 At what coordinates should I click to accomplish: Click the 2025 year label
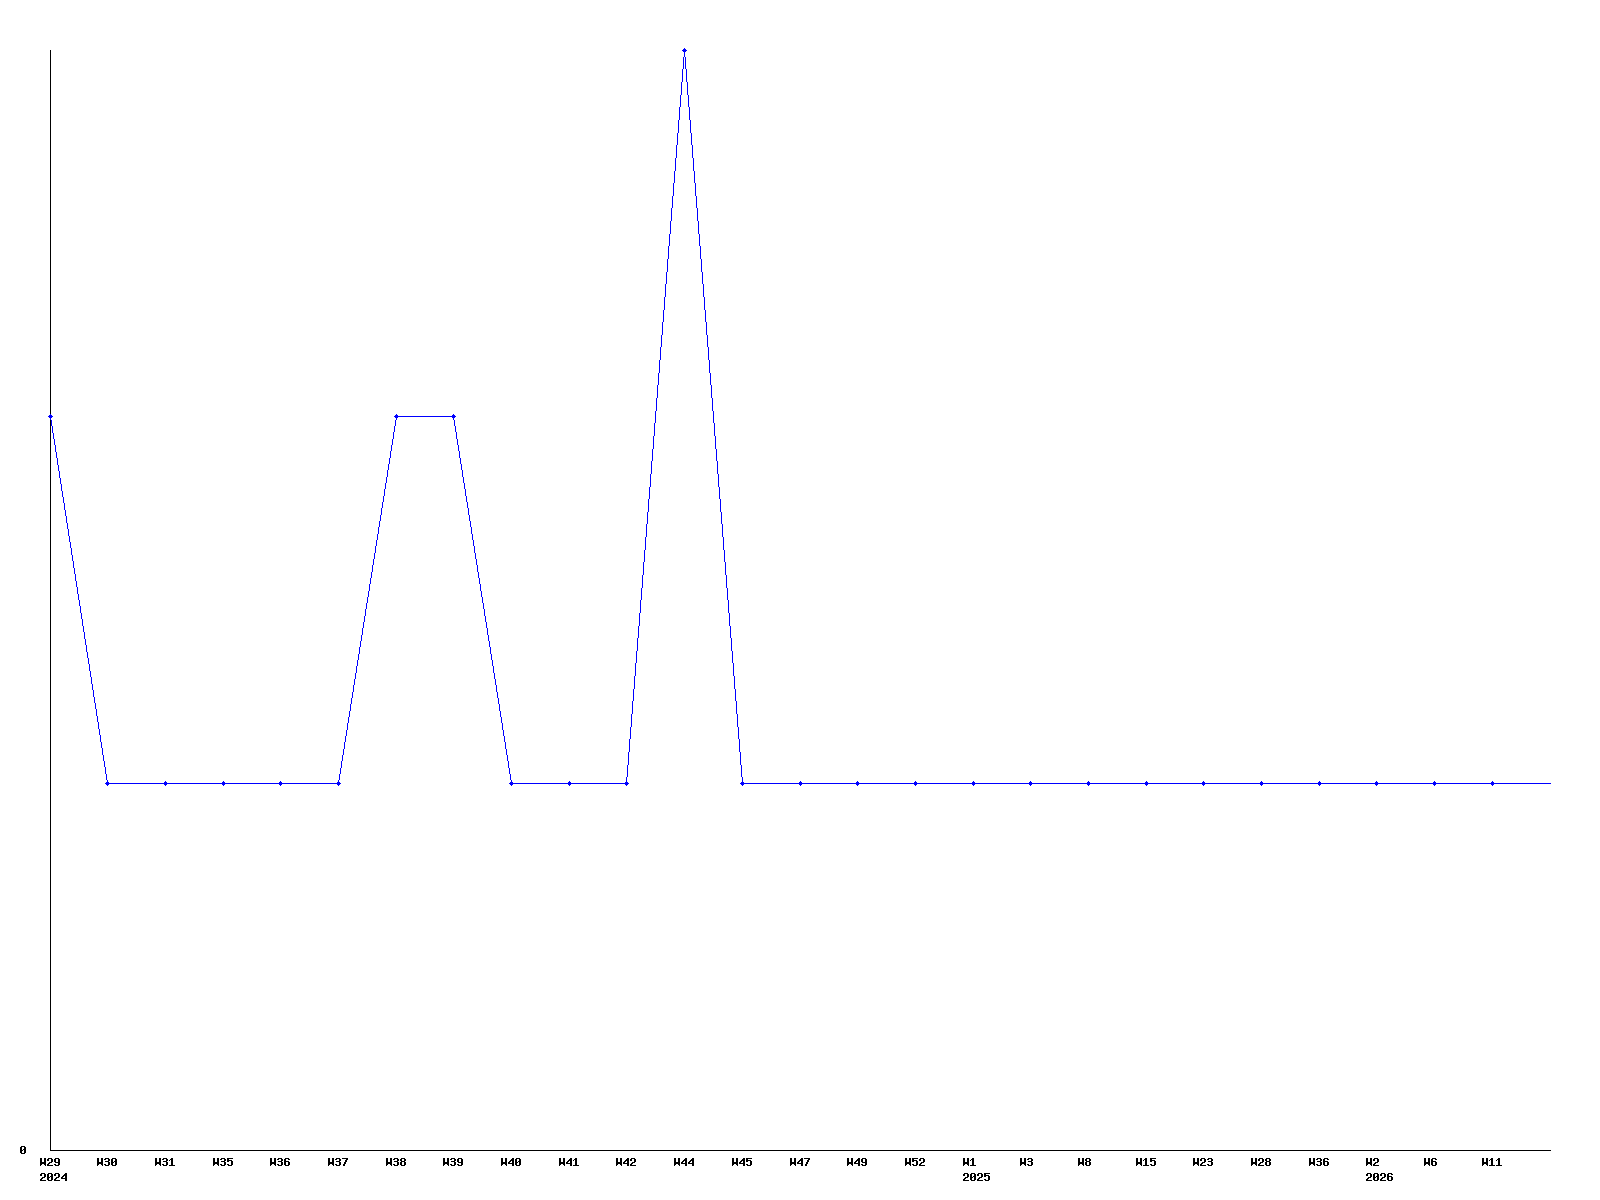click(976, 1177)
